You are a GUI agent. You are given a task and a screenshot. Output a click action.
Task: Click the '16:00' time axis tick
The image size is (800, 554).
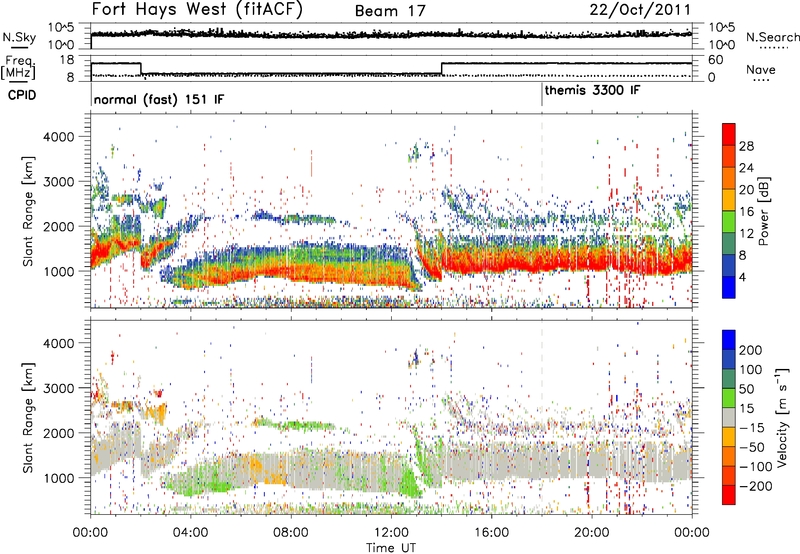[x=491, y=533]
